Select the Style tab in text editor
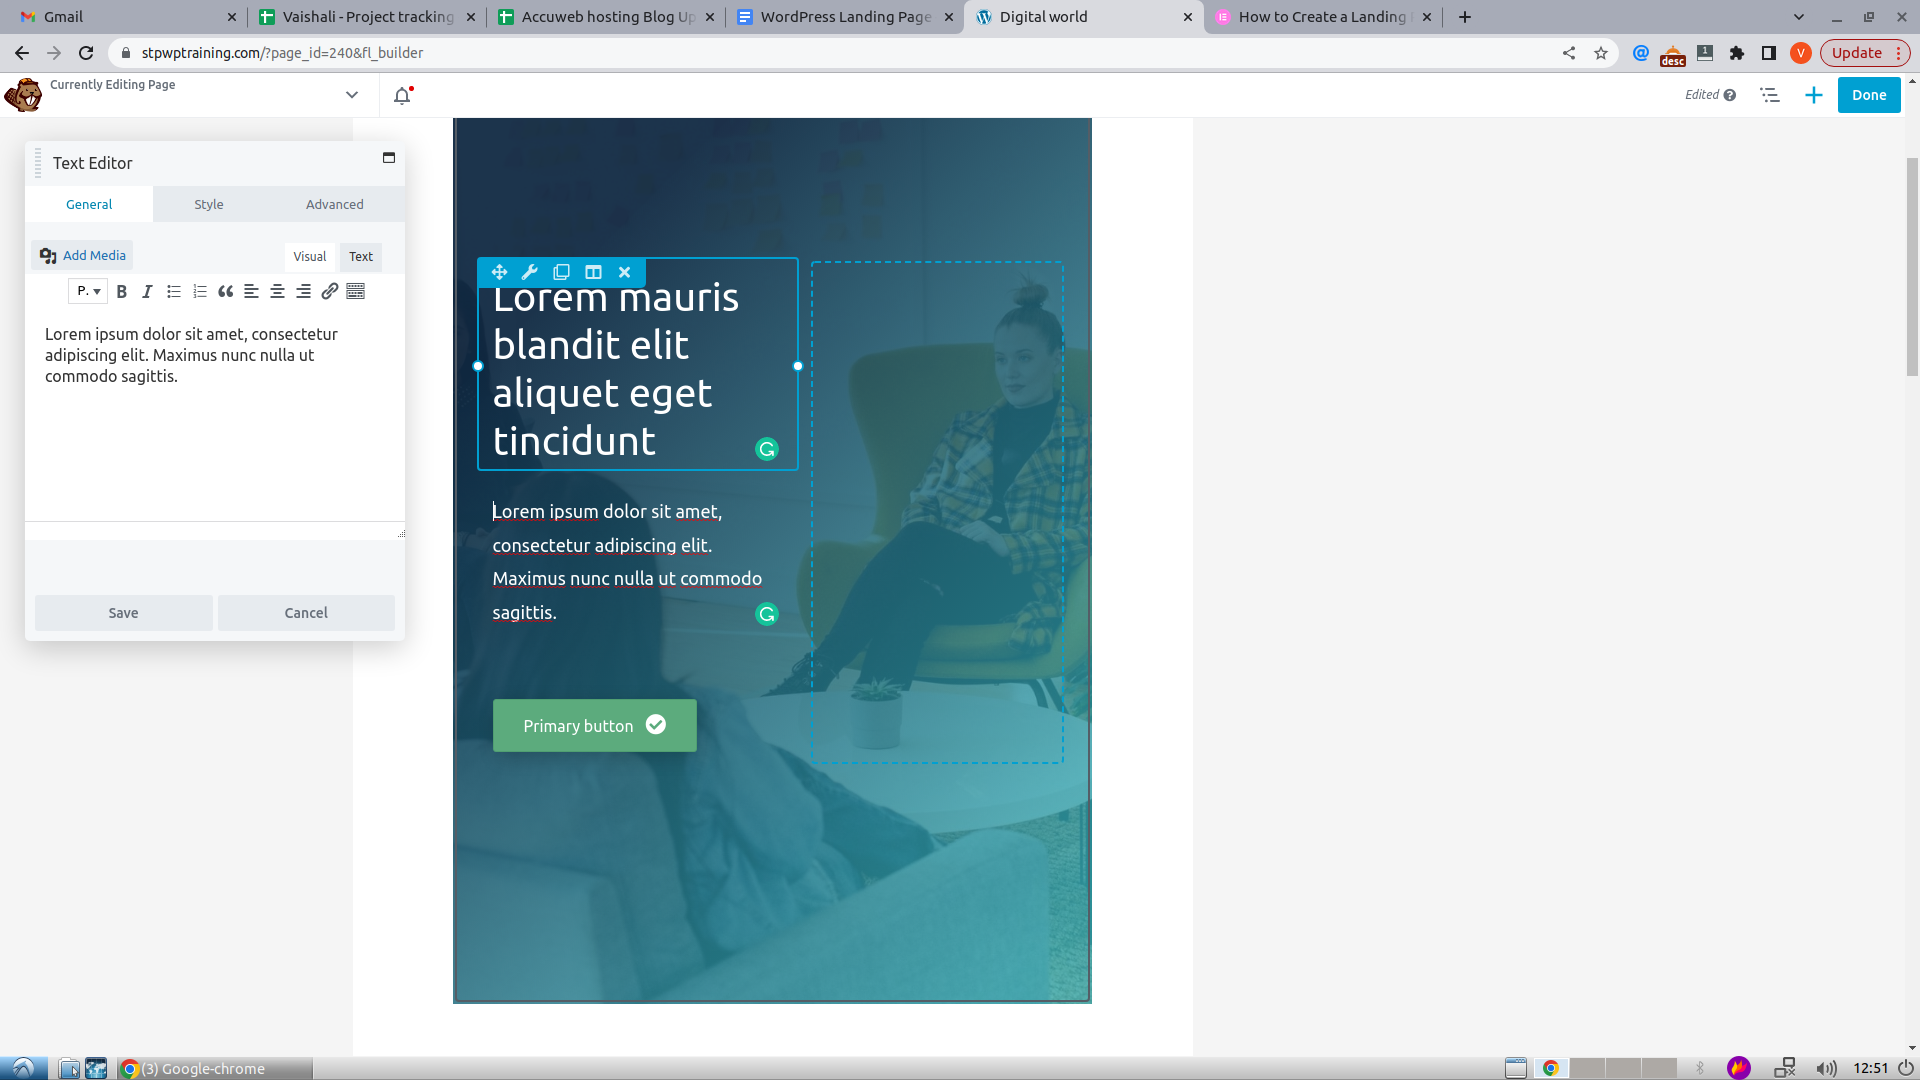 [208, 203]
